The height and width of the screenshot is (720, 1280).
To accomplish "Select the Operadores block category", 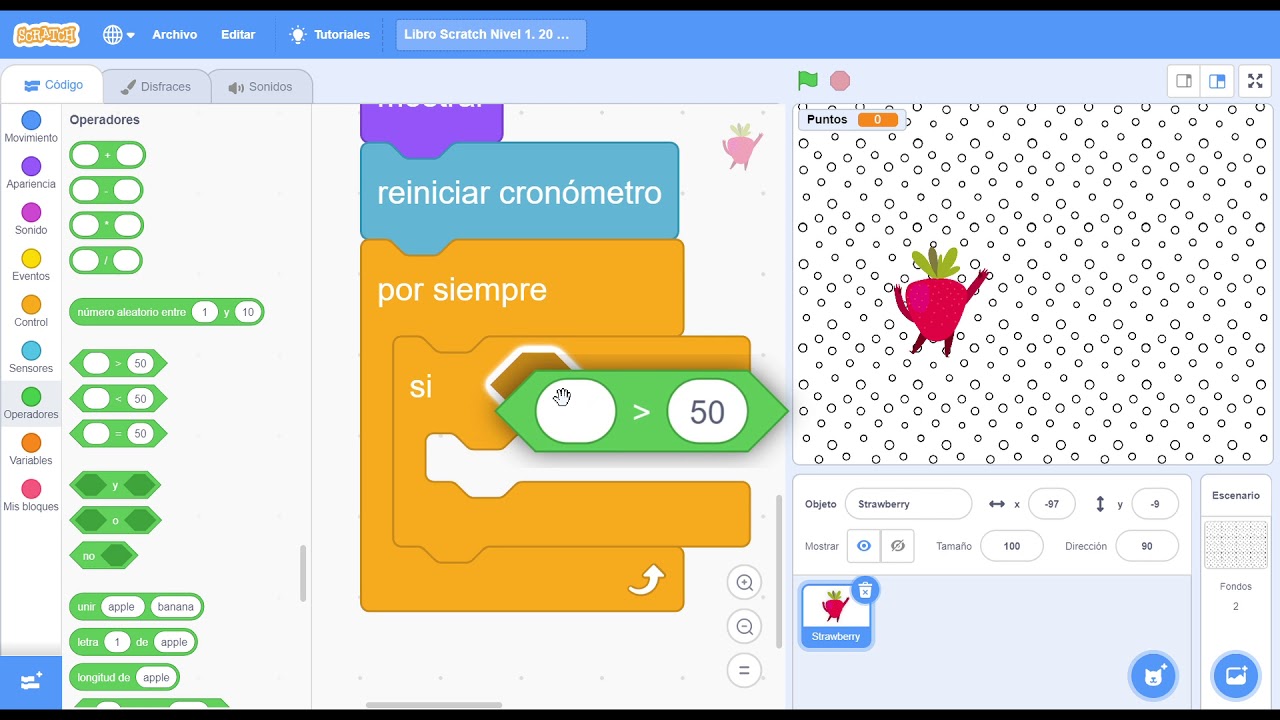I will click(31, 403).
